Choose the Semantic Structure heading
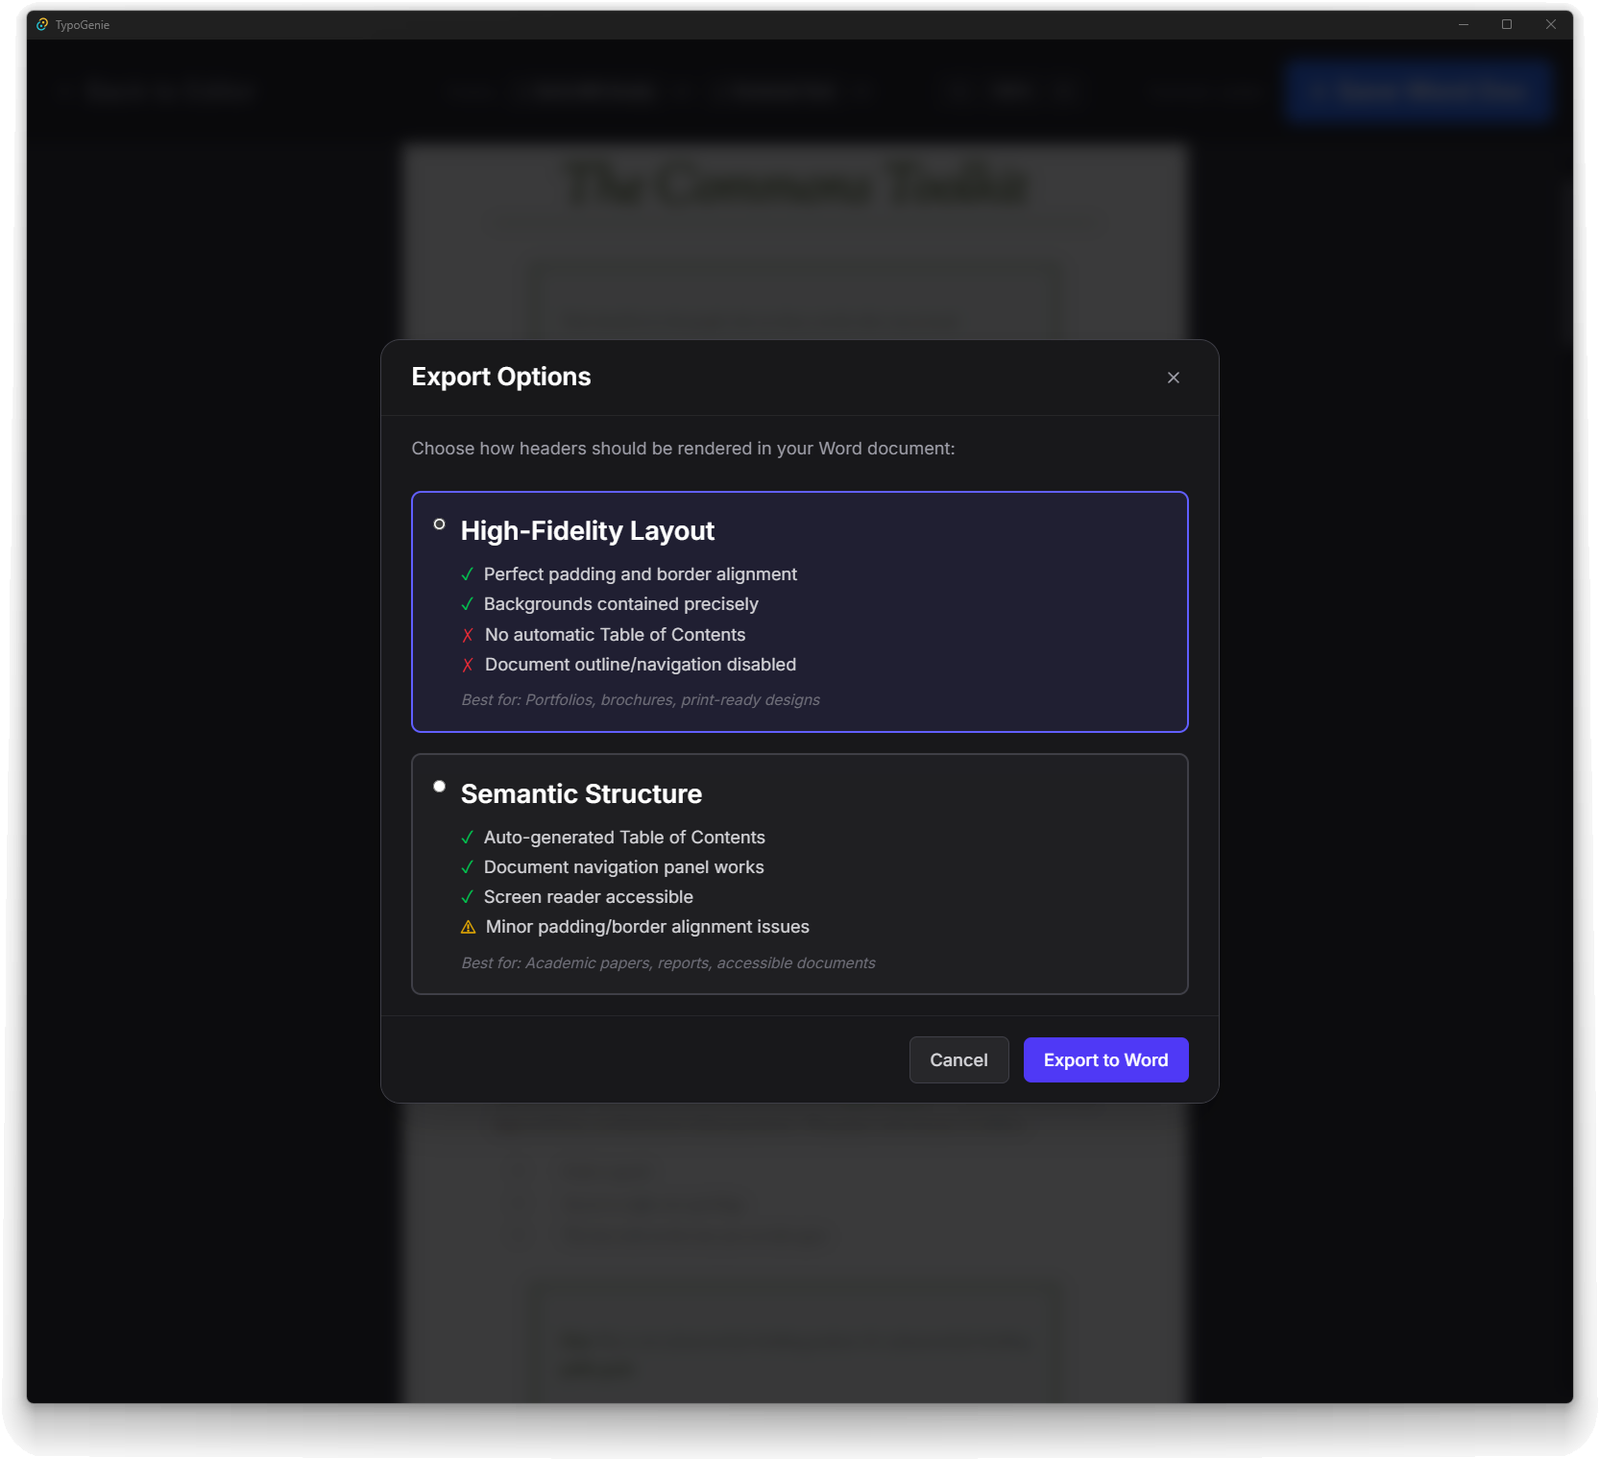The image size is (1600, 1461). [x=581, y=794]
